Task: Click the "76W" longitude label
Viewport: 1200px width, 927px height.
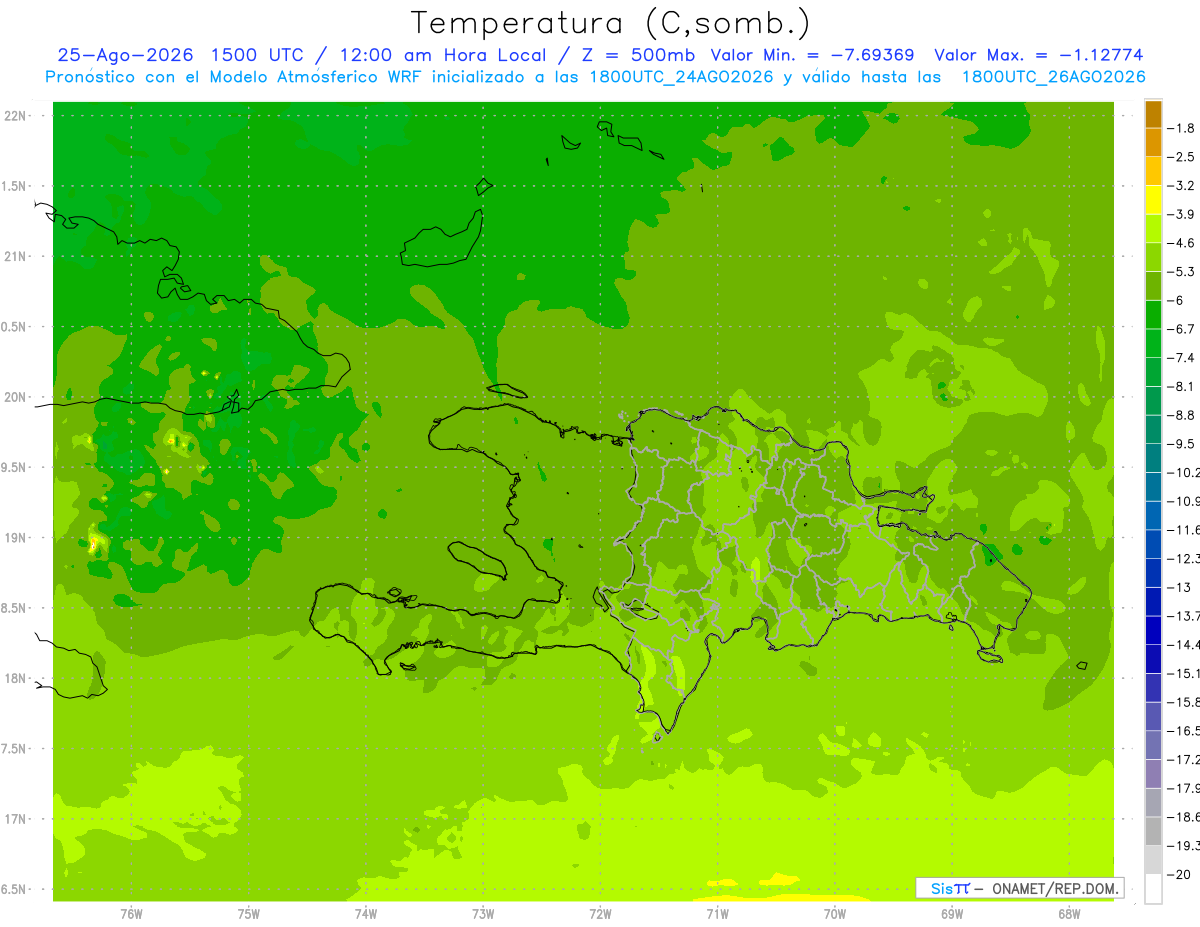Action: 131,913
